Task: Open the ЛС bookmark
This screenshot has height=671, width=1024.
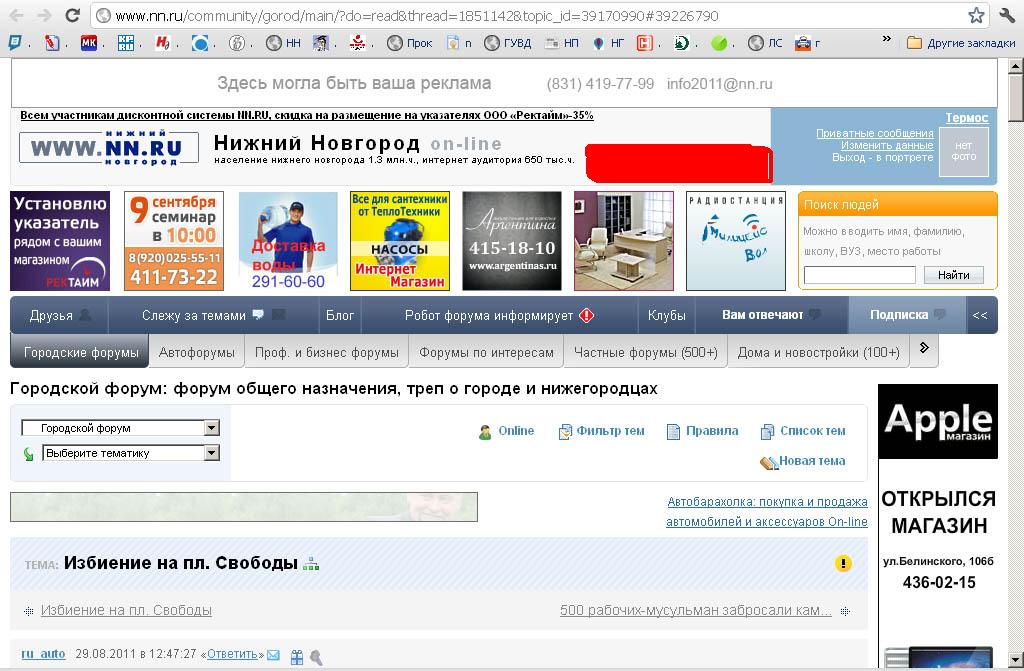Action: coord(765,43)
